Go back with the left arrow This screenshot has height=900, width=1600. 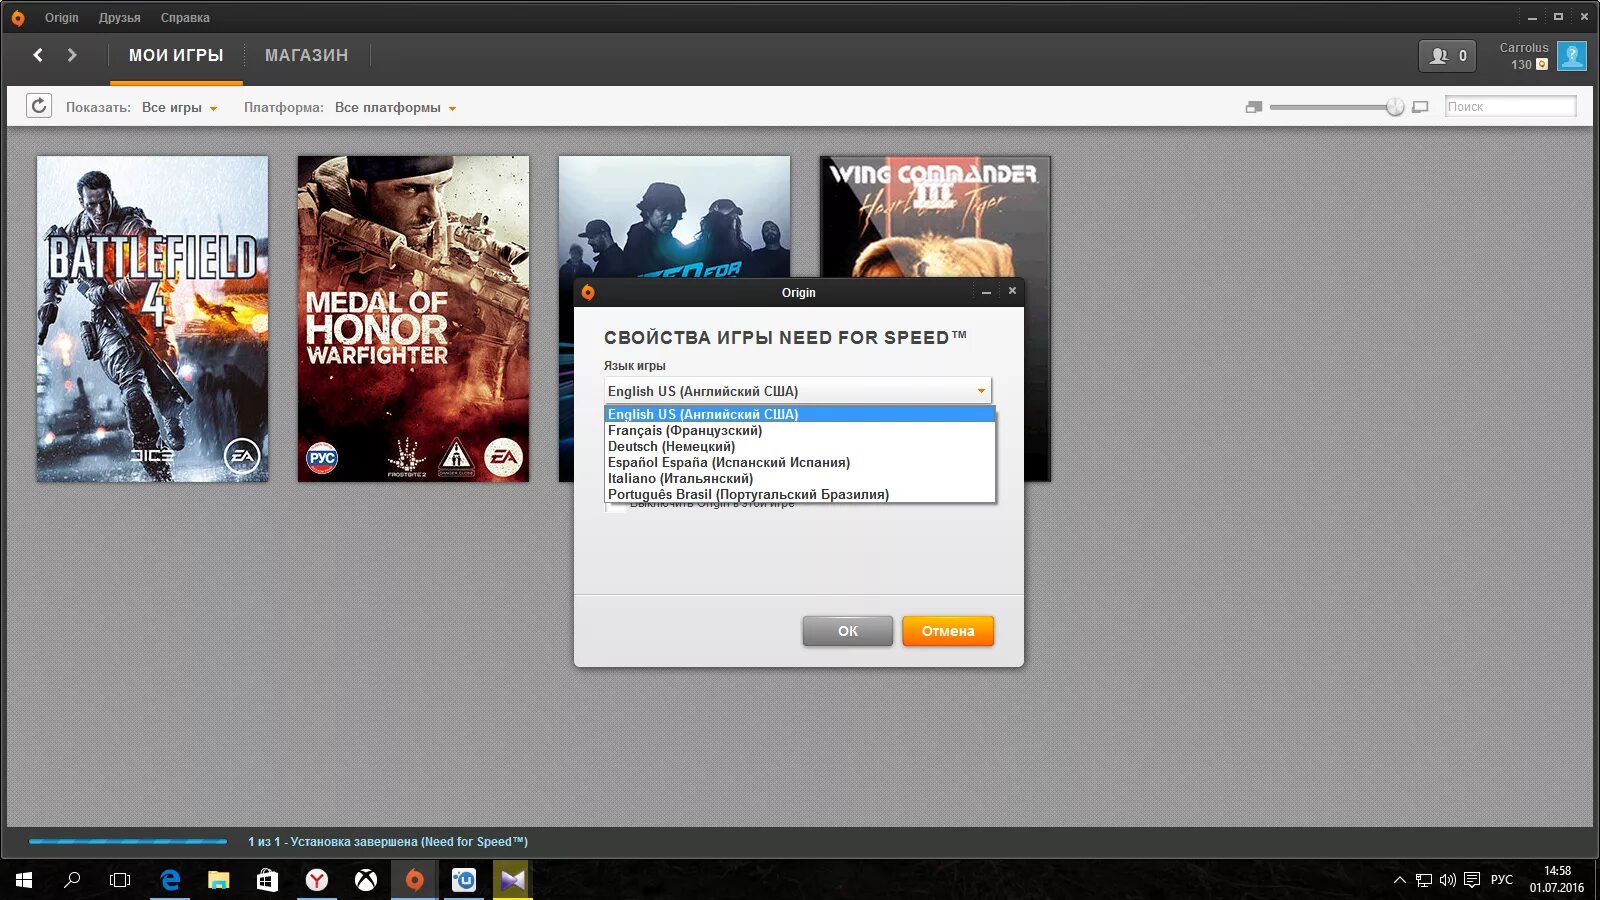(x=38, y=55)
